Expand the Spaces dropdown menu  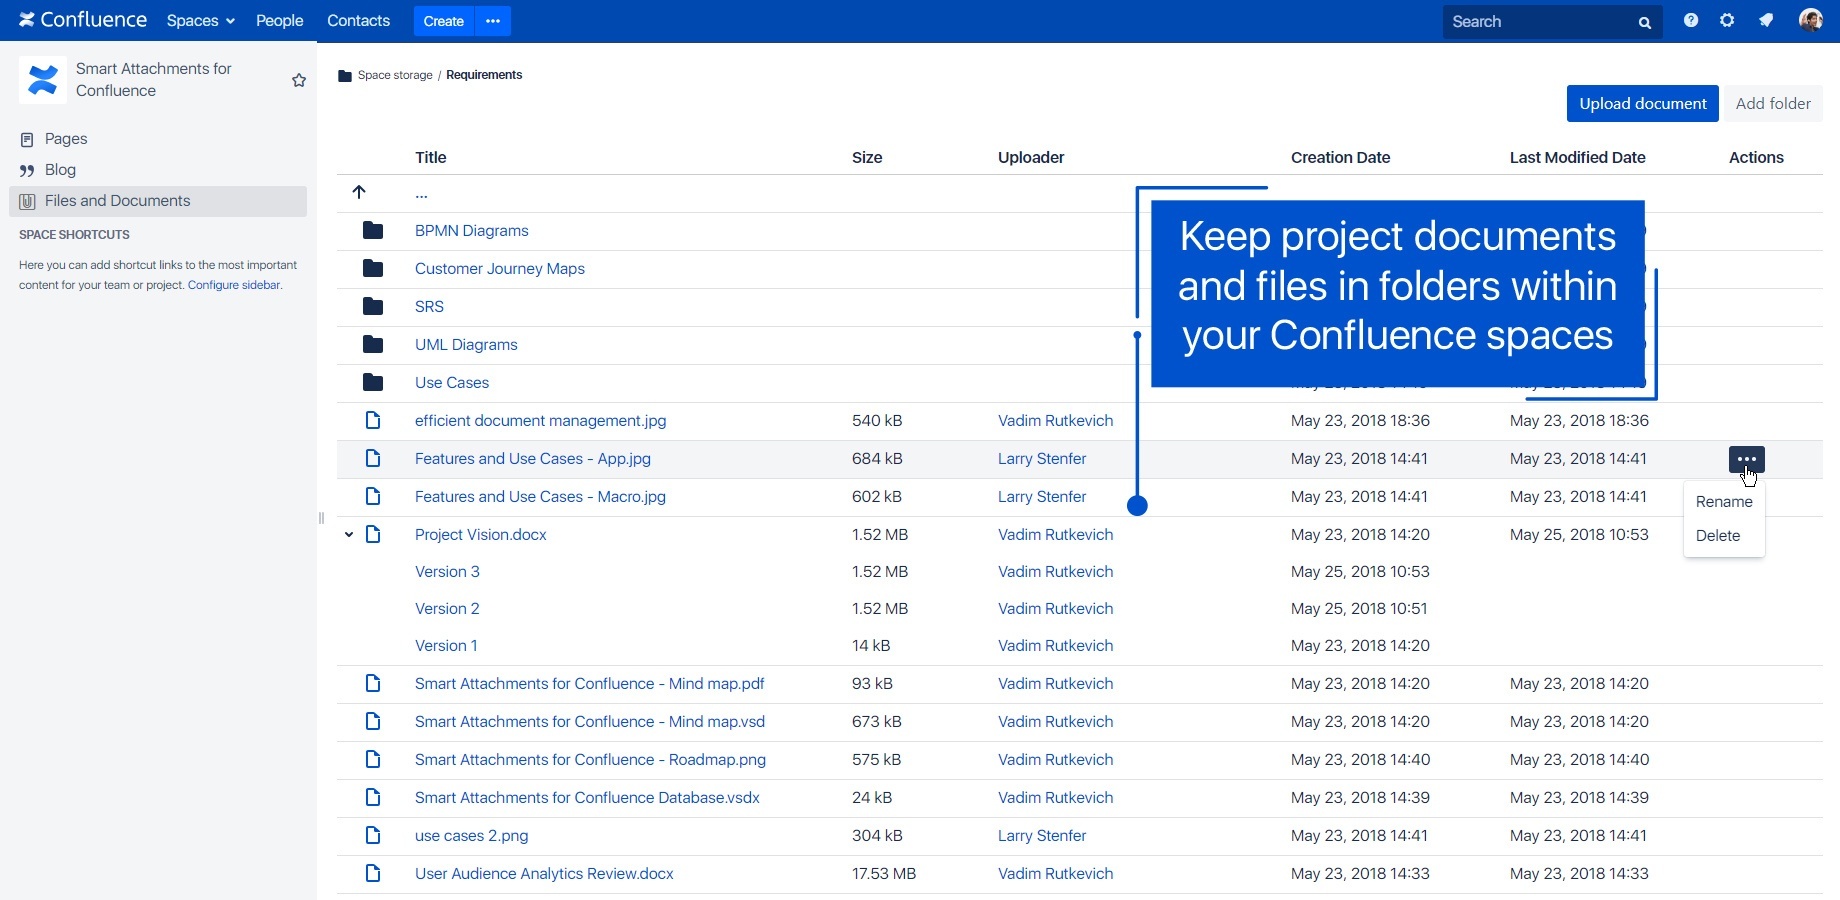(x=200, y=21)
